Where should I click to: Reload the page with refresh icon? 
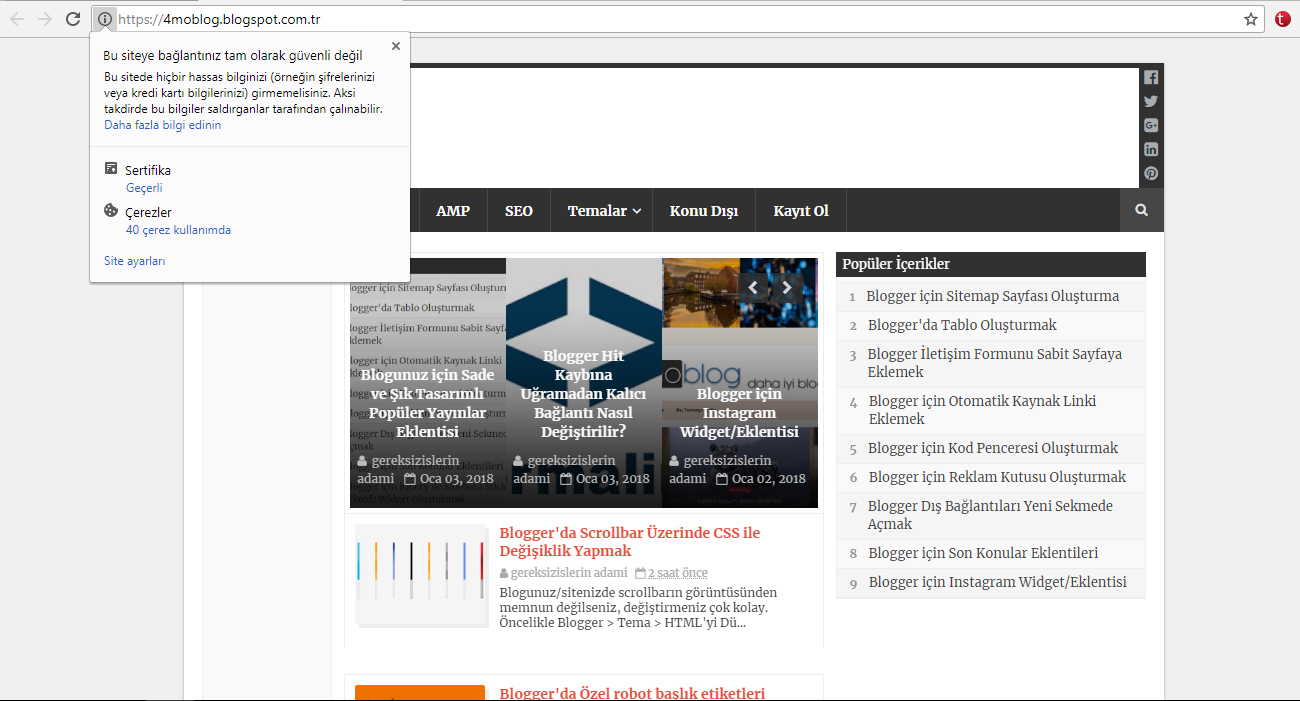coord(73,19)
